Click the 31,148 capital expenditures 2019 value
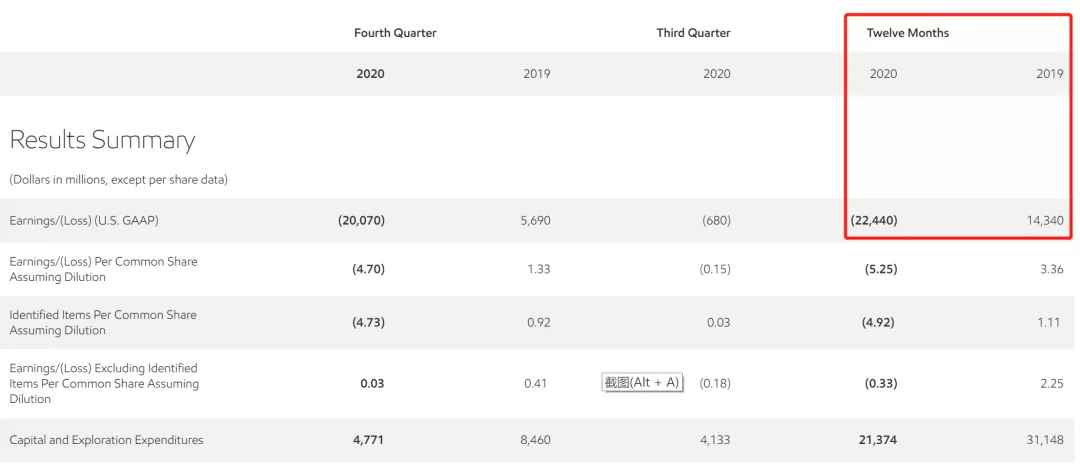 [x=1045, y=440]
